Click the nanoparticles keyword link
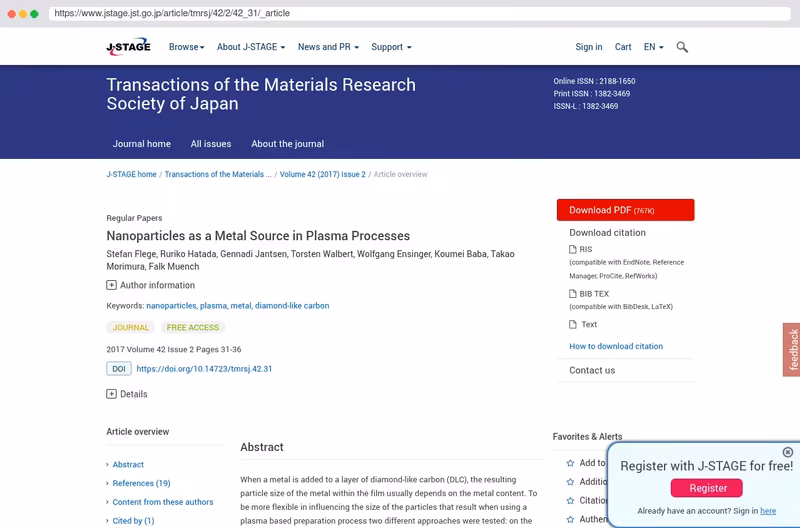Viewport: 800px width, 528px height. (x=171, y=306)
